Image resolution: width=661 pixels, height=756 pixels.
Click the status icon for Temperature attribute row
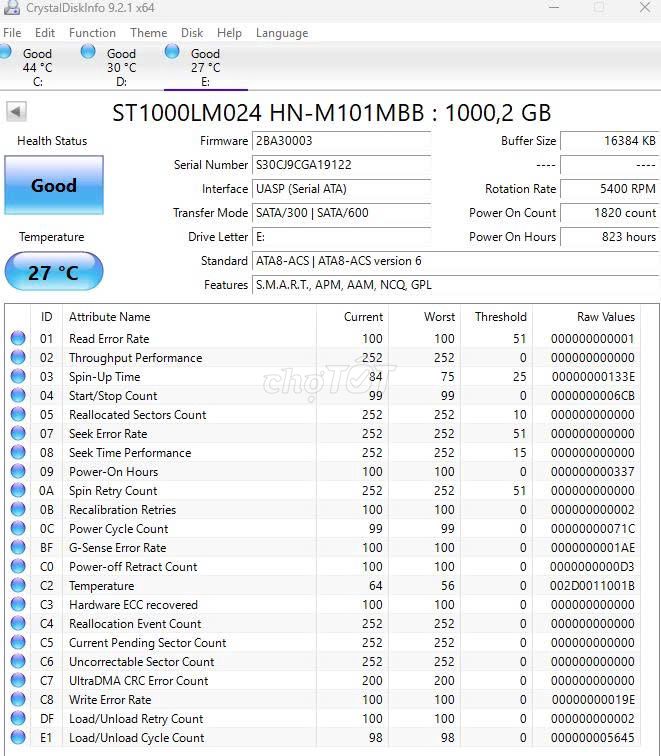click(18, 585)
